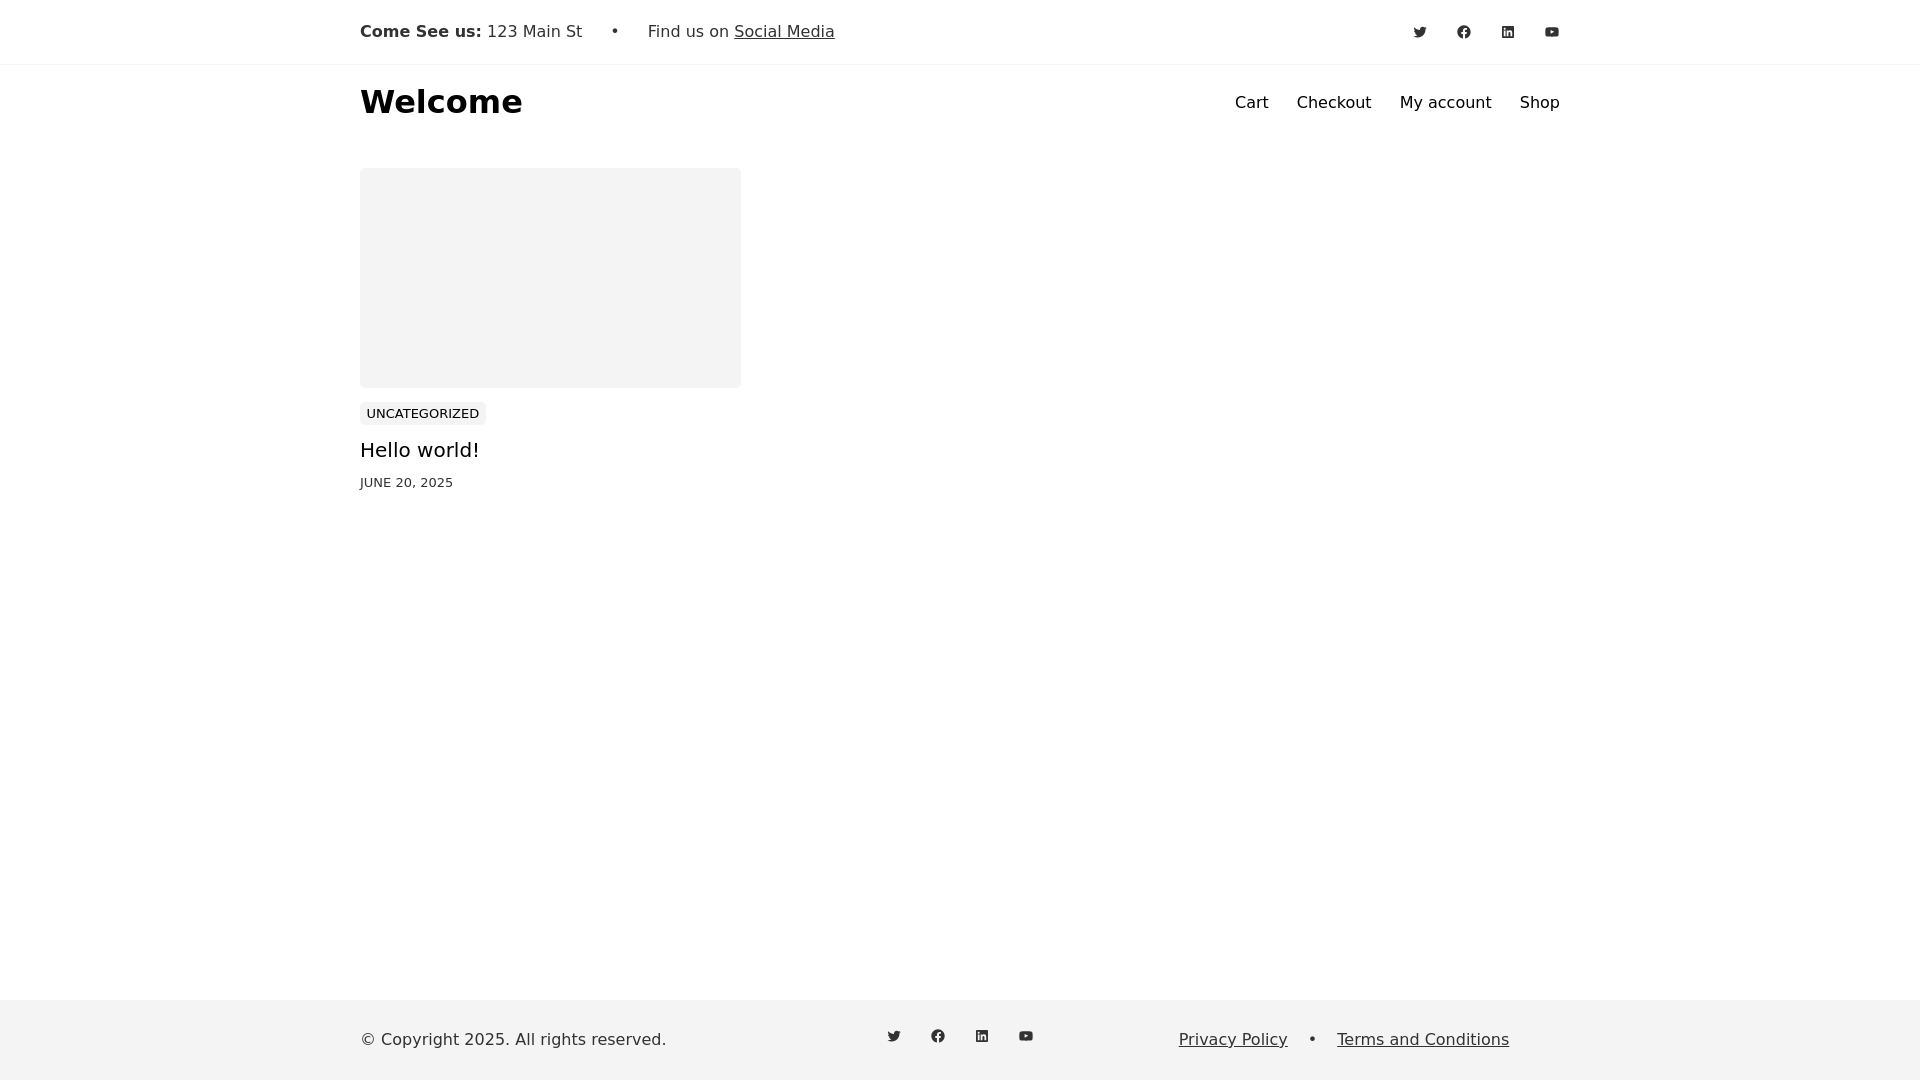Go to the Checkout page
Screen dimensions: 1920x1080
[1334, 103]
